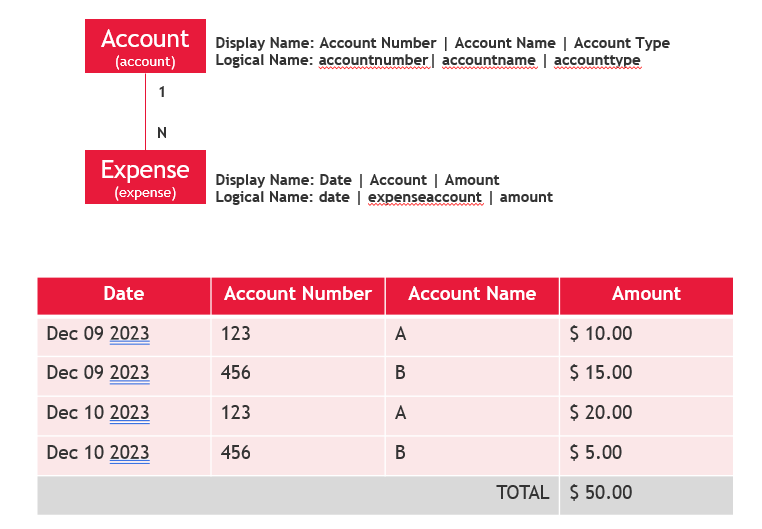The width and height of the screenshot is (762, 529).
Task: Select the red Expense entity box
Action: [145, 178]
